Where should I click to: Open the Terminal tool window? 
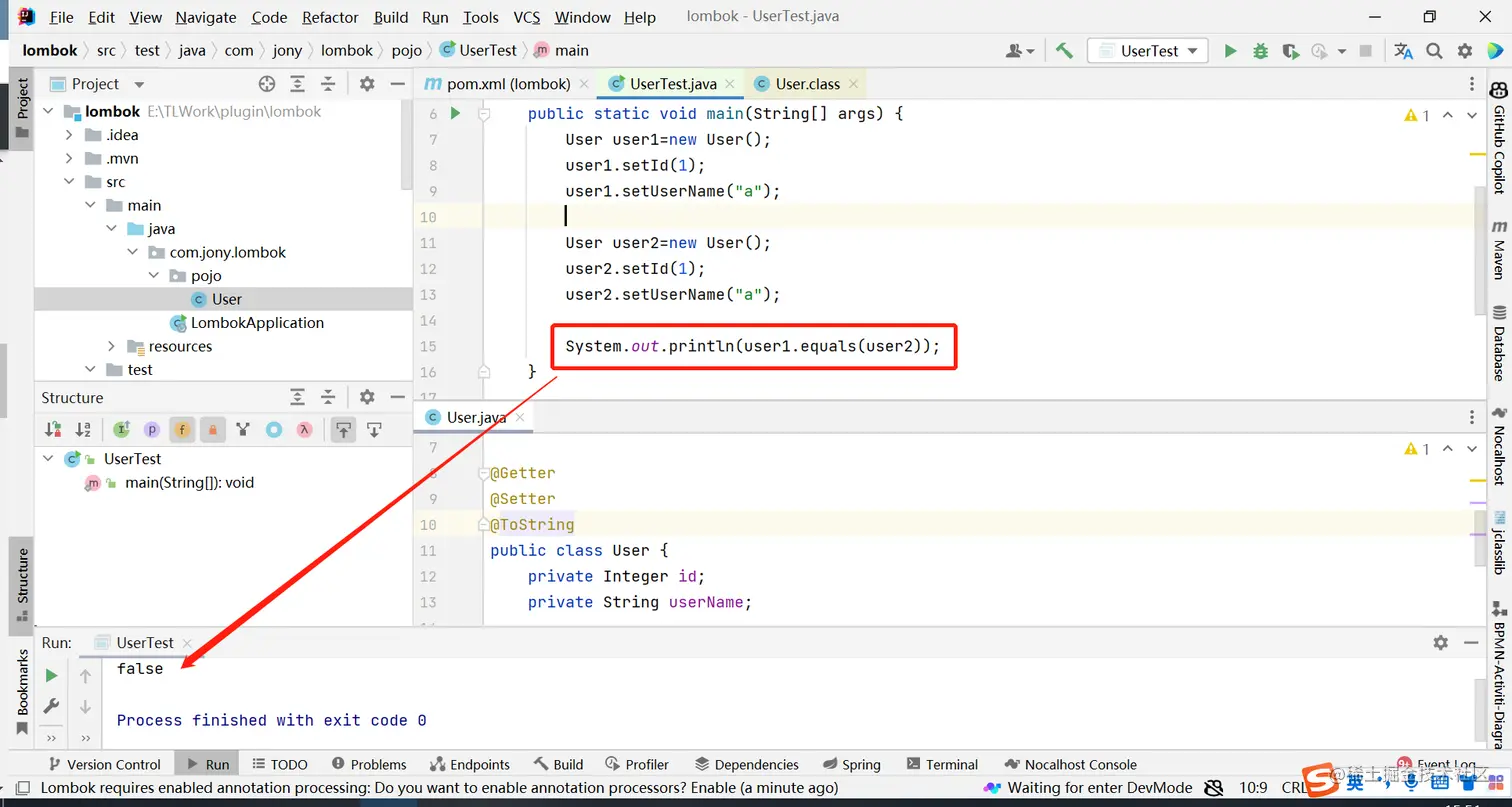pos(941,764)
